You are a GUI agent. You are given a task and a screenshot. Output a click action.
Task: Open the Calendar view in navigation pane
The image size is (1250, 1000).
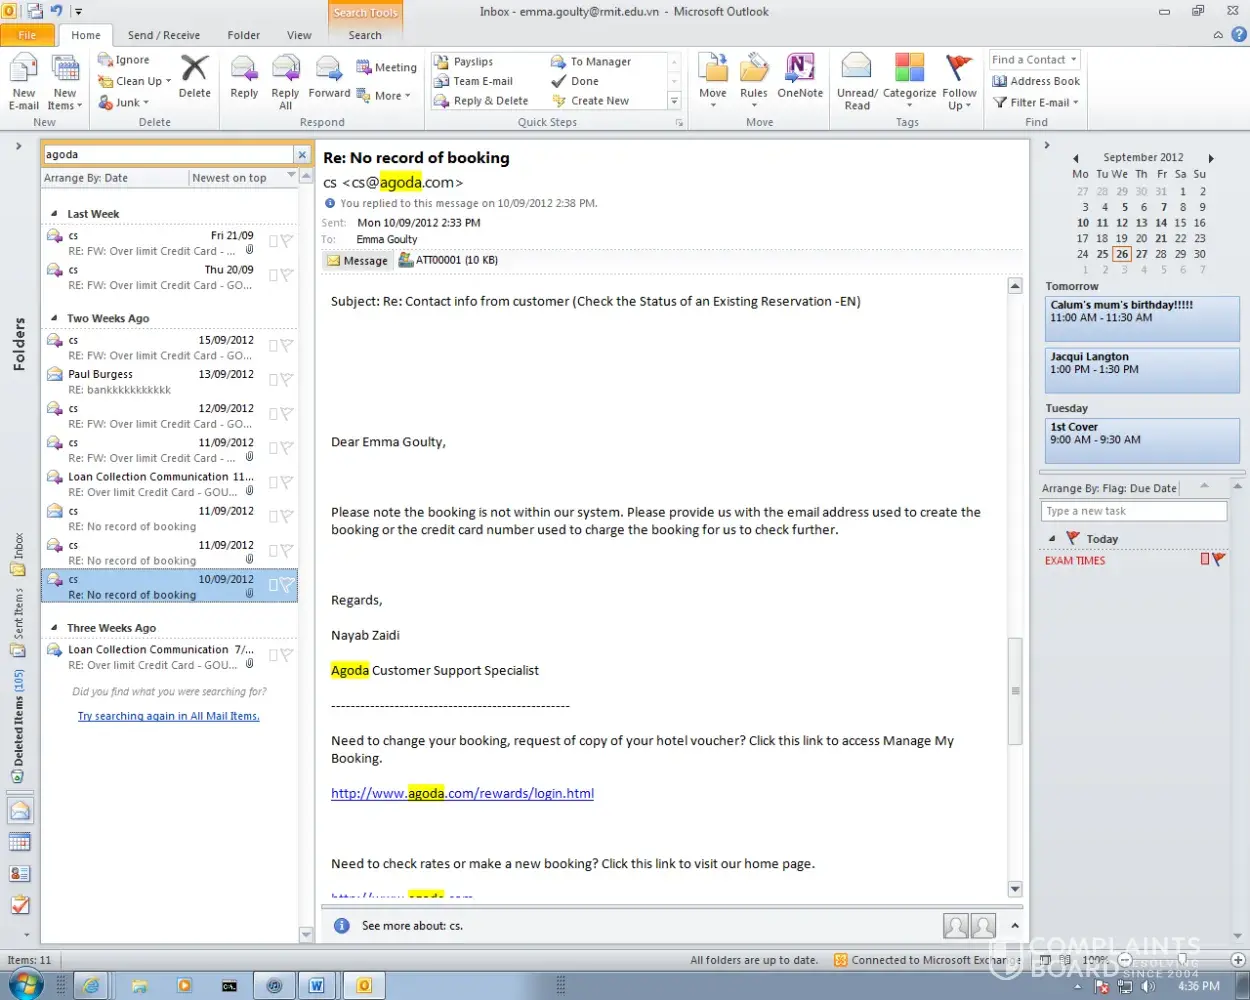coord(20,842)
